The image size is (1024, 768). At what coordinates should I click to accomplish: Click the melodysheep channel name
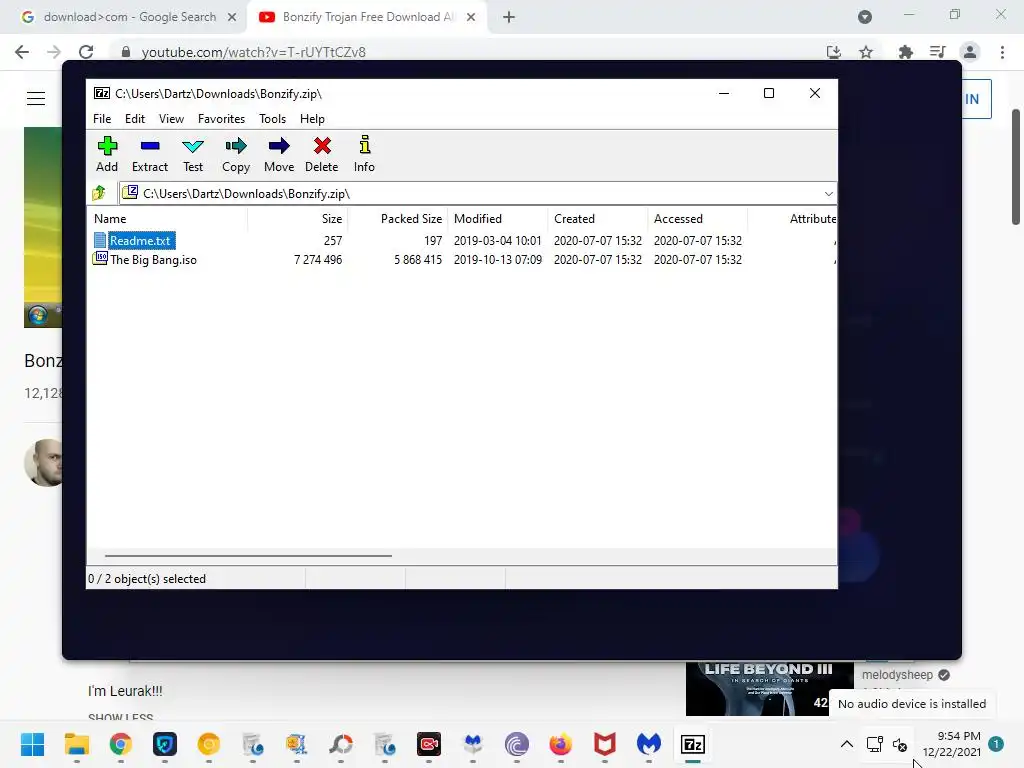click(x=897, y=675)
